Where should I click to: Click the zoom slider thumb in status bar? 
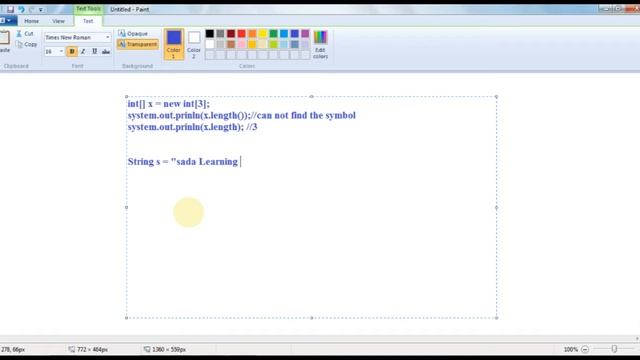[x=614, y=349]
